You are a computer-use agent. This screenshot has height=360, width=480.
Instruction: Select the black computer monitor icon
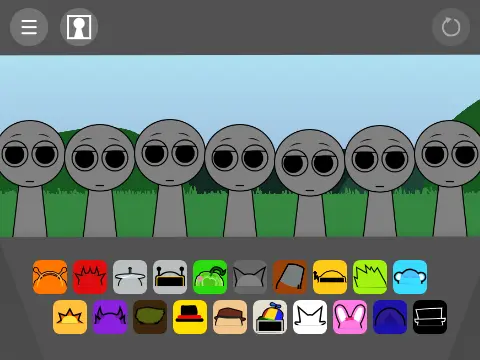[430, 317]
